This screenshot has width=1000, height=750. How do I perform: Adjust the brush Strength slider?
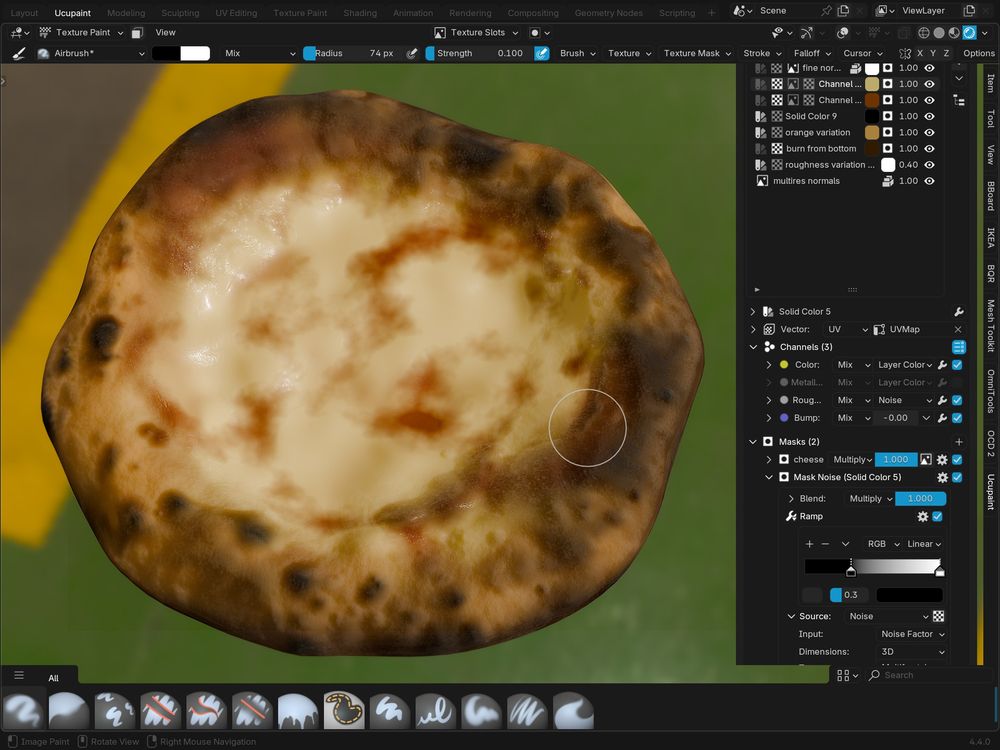[476, 54]
